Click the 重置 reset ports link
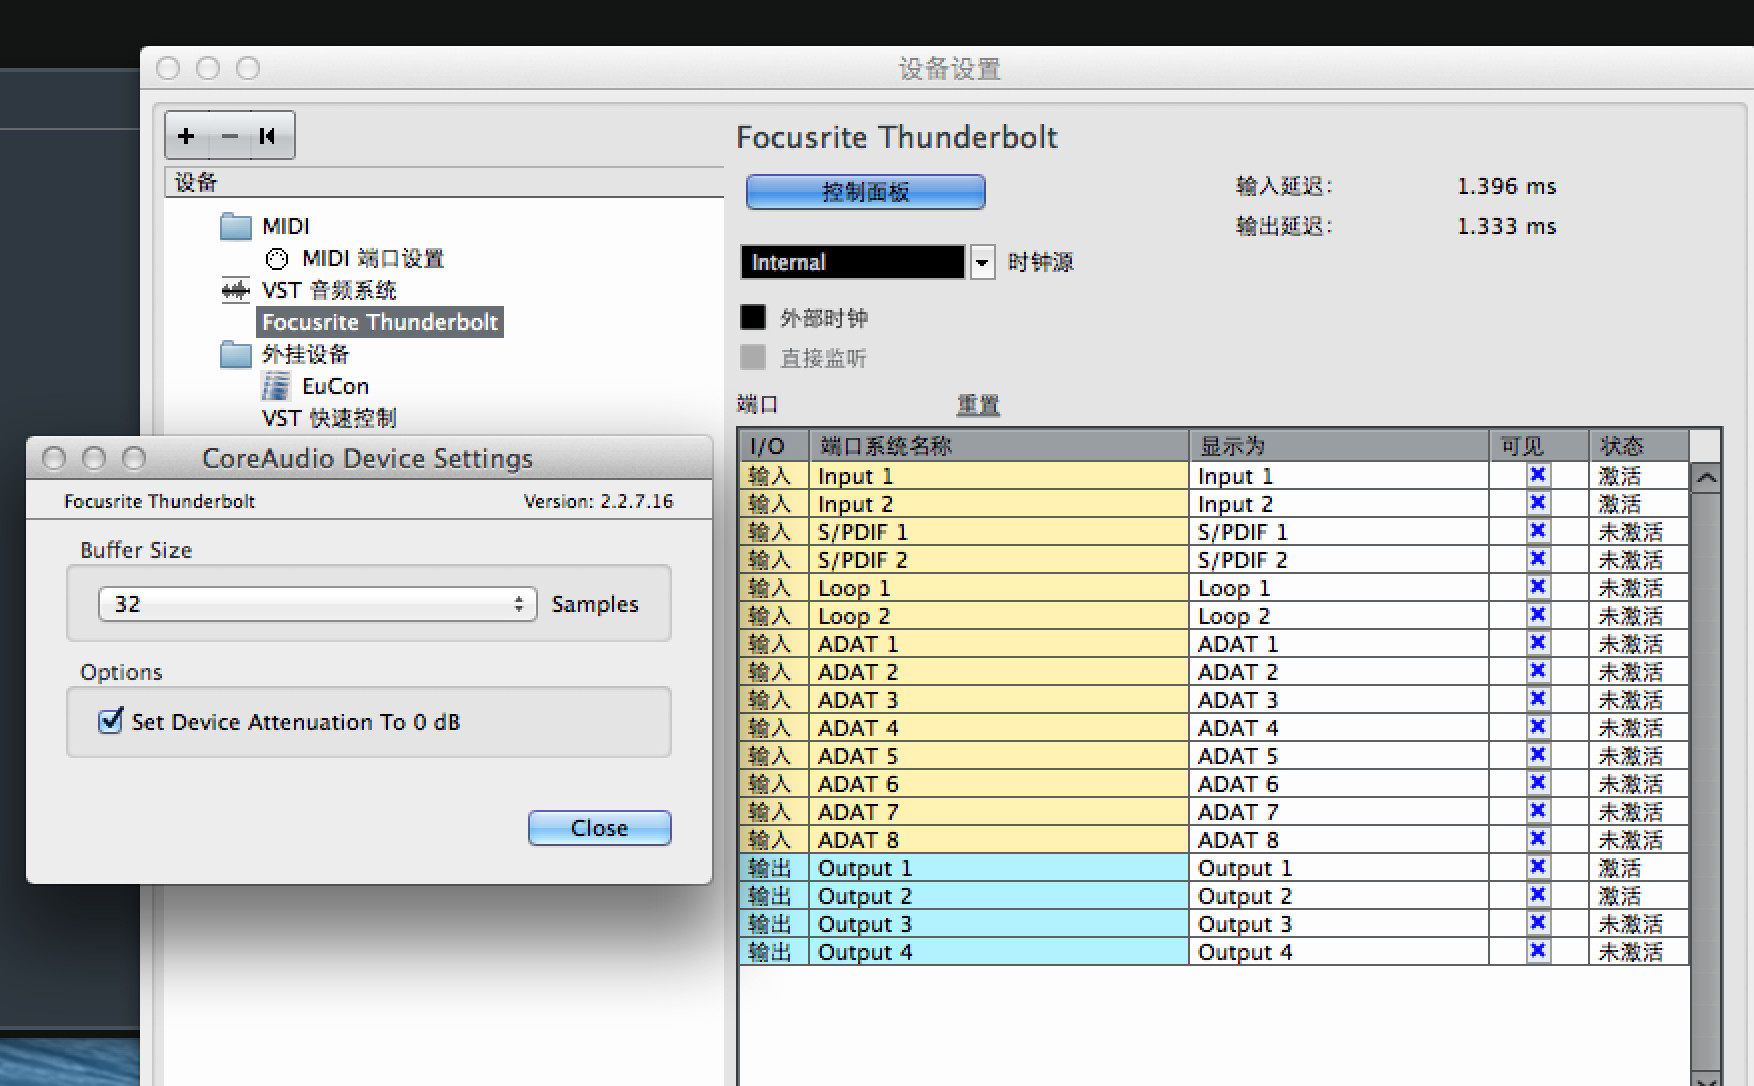This screenshot has height=1086, width=1754. [x=977, y=405]
